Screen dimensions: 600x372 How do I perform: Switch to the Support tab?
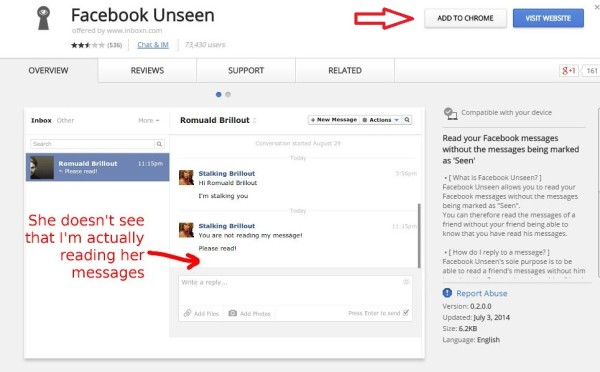(x=246, y=70)
